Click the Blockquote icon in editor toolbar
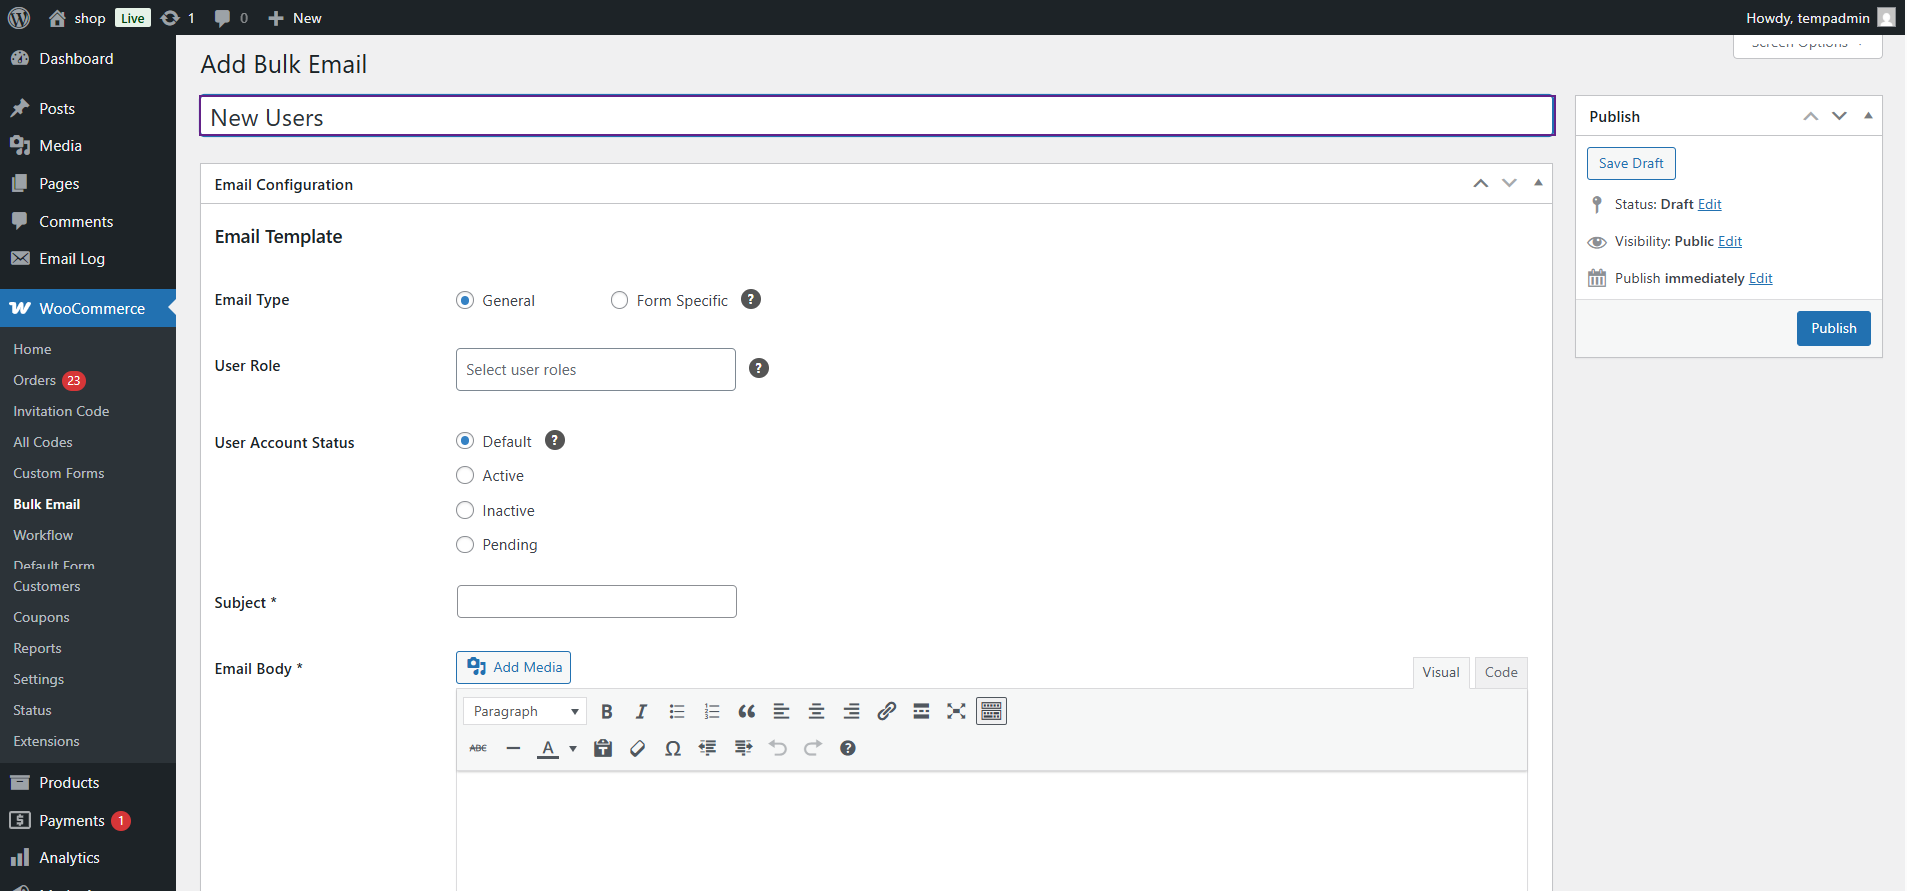1907x891 pixels. pyautogui.click(x=746, y=712)
